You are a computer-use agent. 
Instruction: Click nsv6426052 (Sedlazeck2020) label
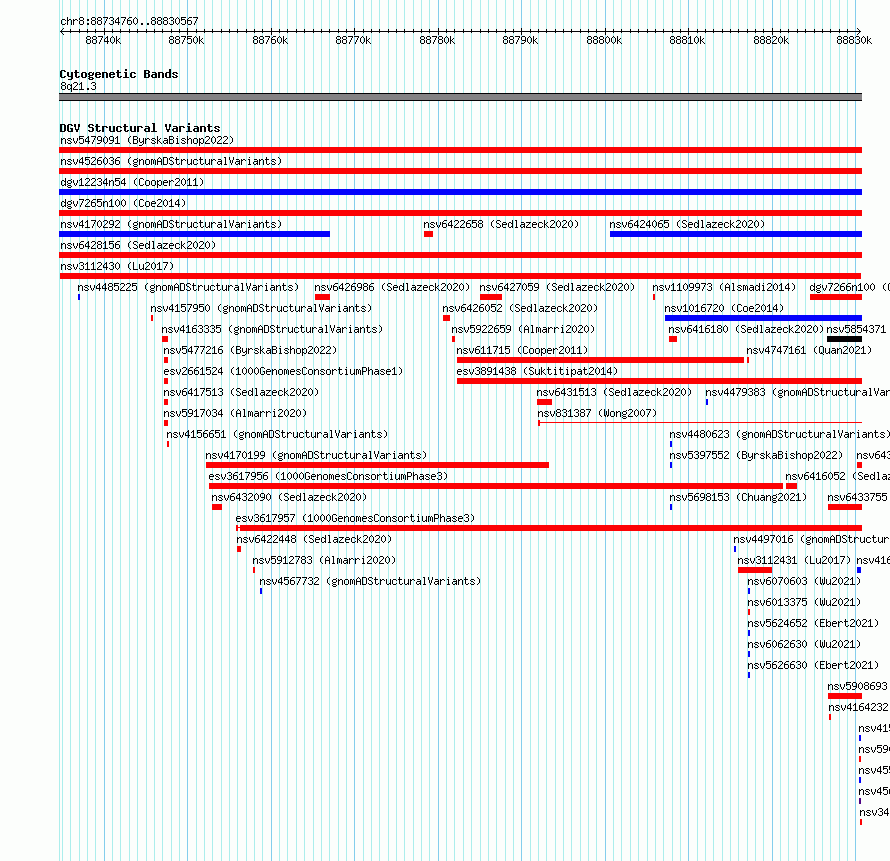point(520,308)
